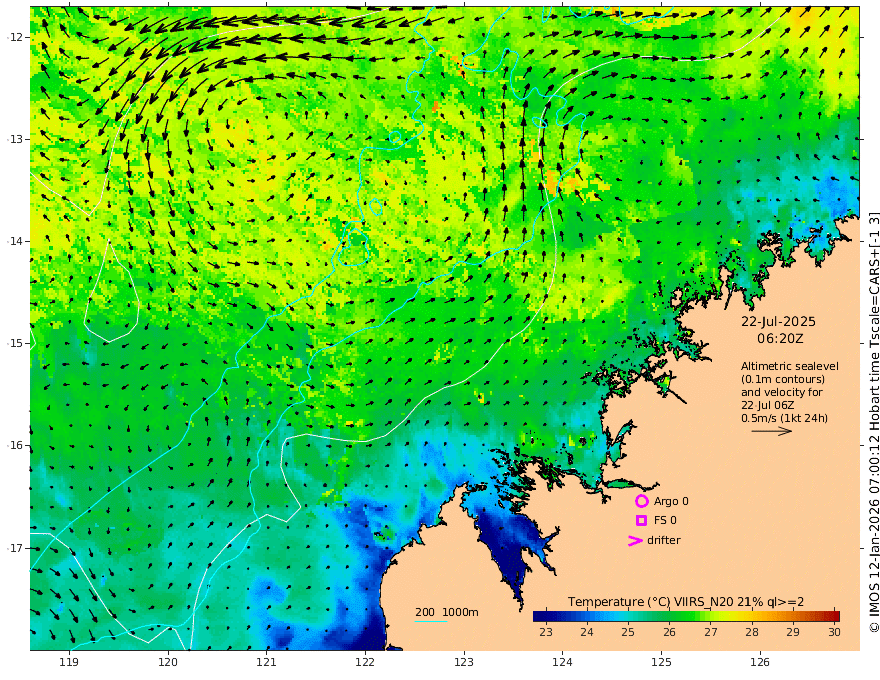Click longitude axis label 123
This screenshot has height=680, width=880.
pos(464,662)
